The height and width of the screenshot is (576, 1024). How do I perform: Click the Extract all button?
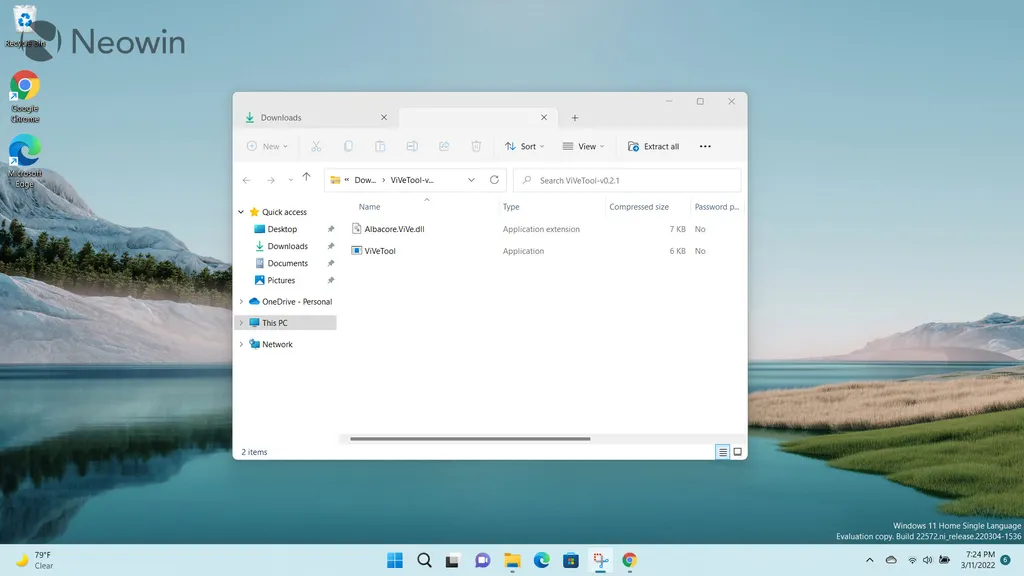point(654,146)
